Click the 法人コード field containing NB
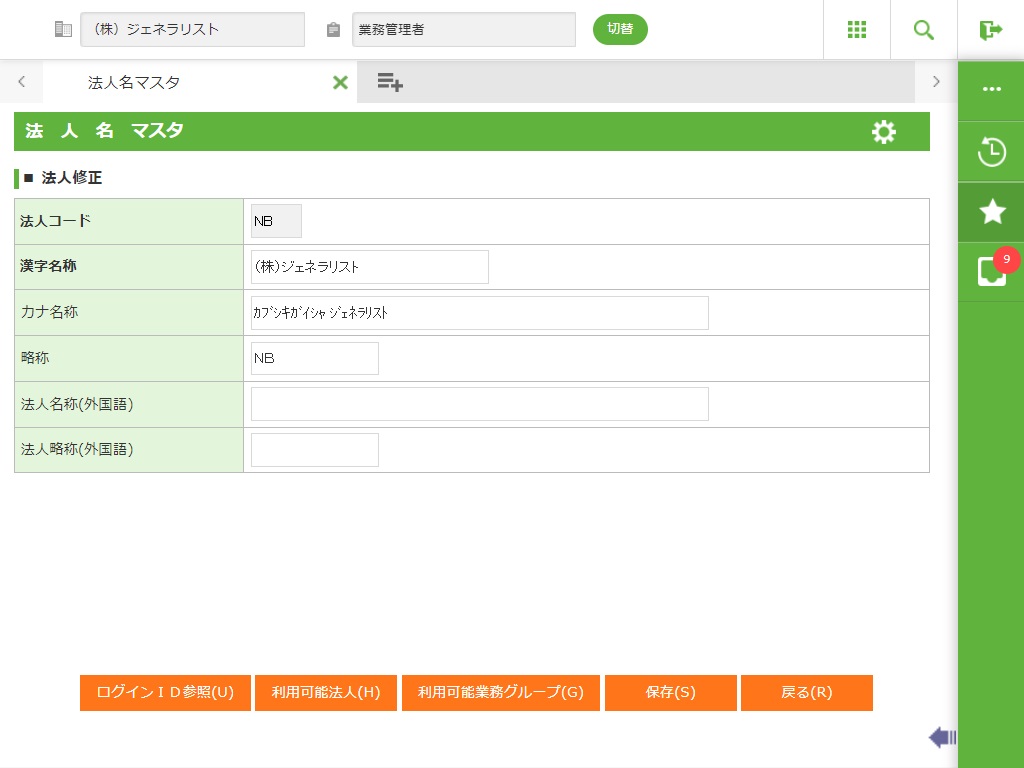 [x=276, y=221]
